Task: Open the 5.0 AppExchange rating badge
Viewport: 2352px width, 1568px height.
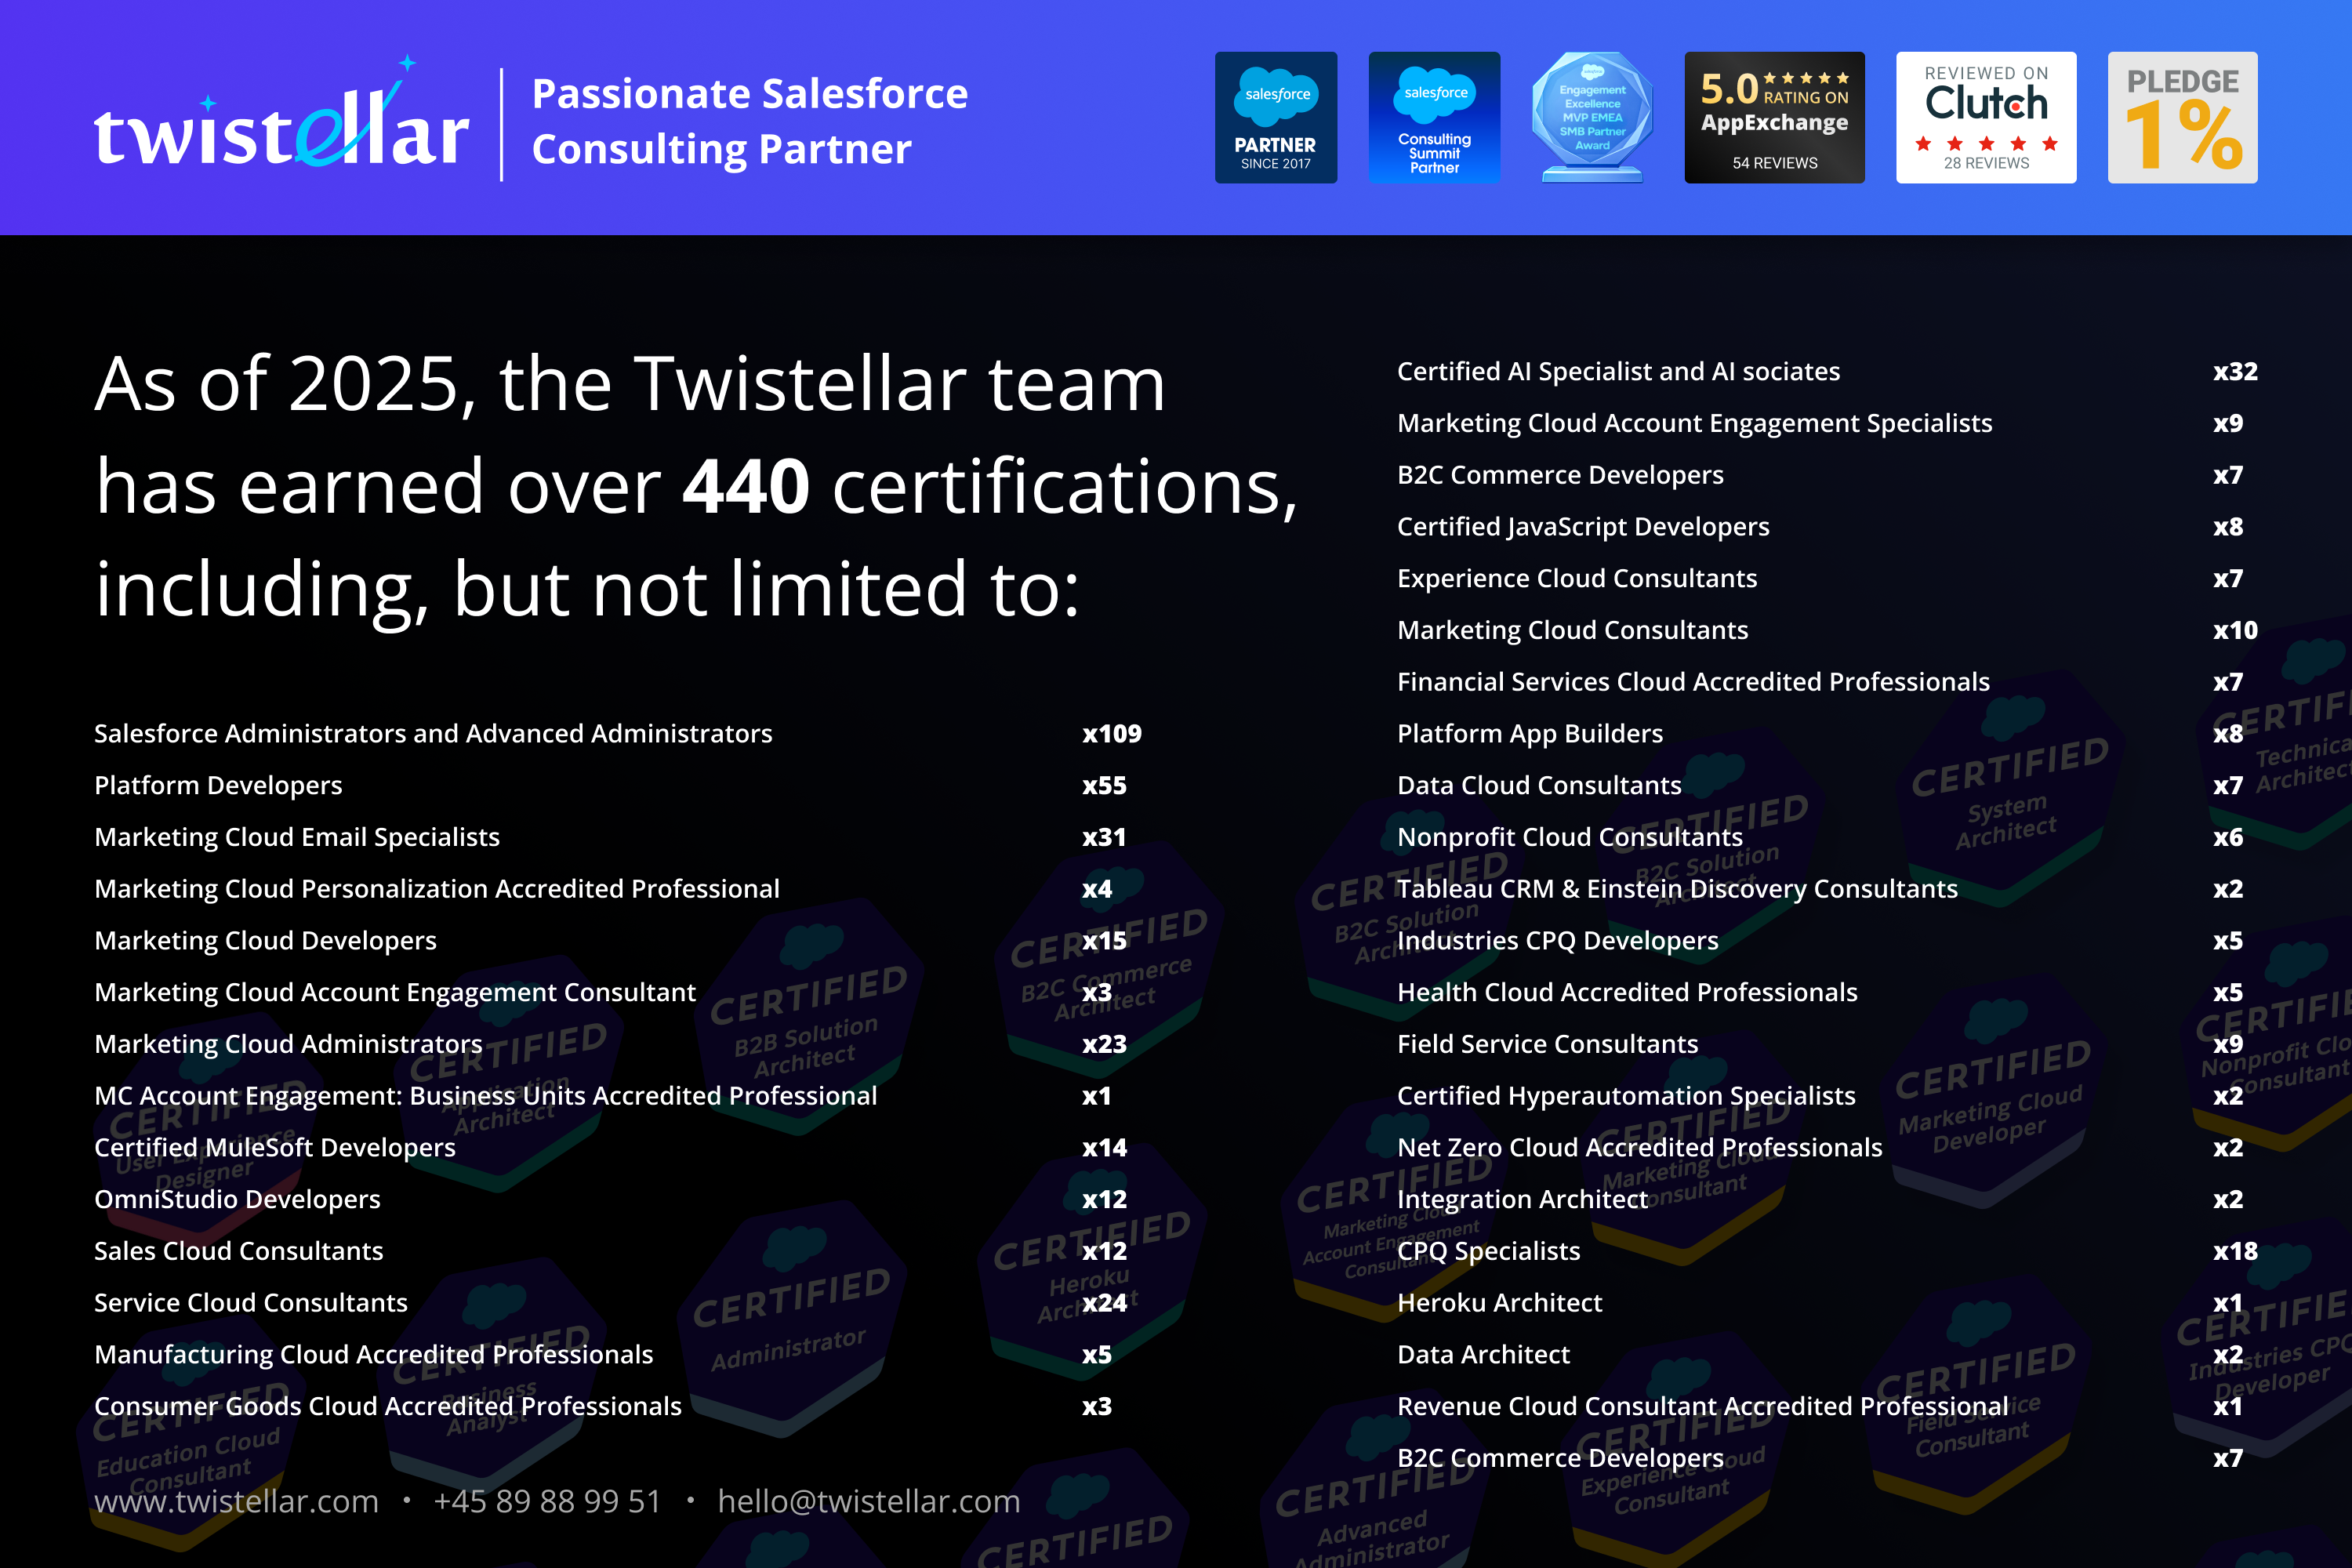Action: coord(1774,118)
